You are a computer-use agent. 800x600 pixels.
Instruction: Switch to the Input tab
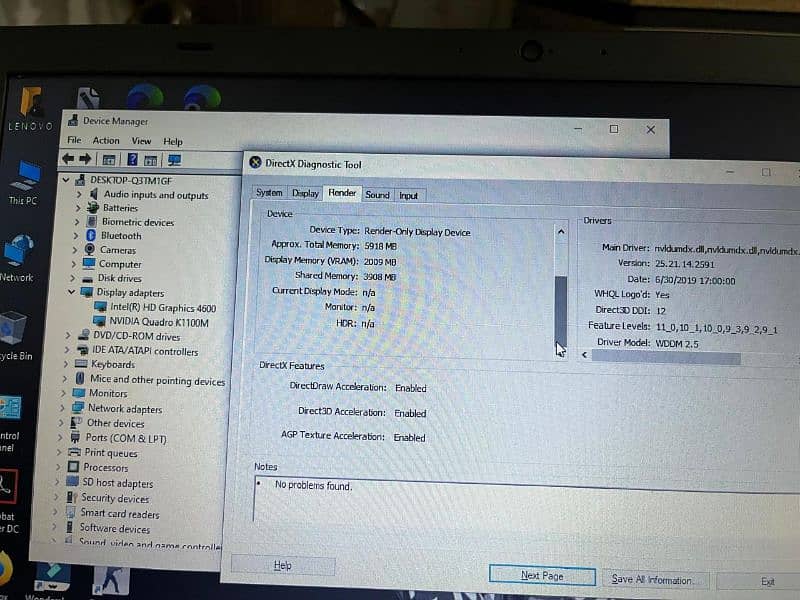pyautogui.click(x=409, y=195)
